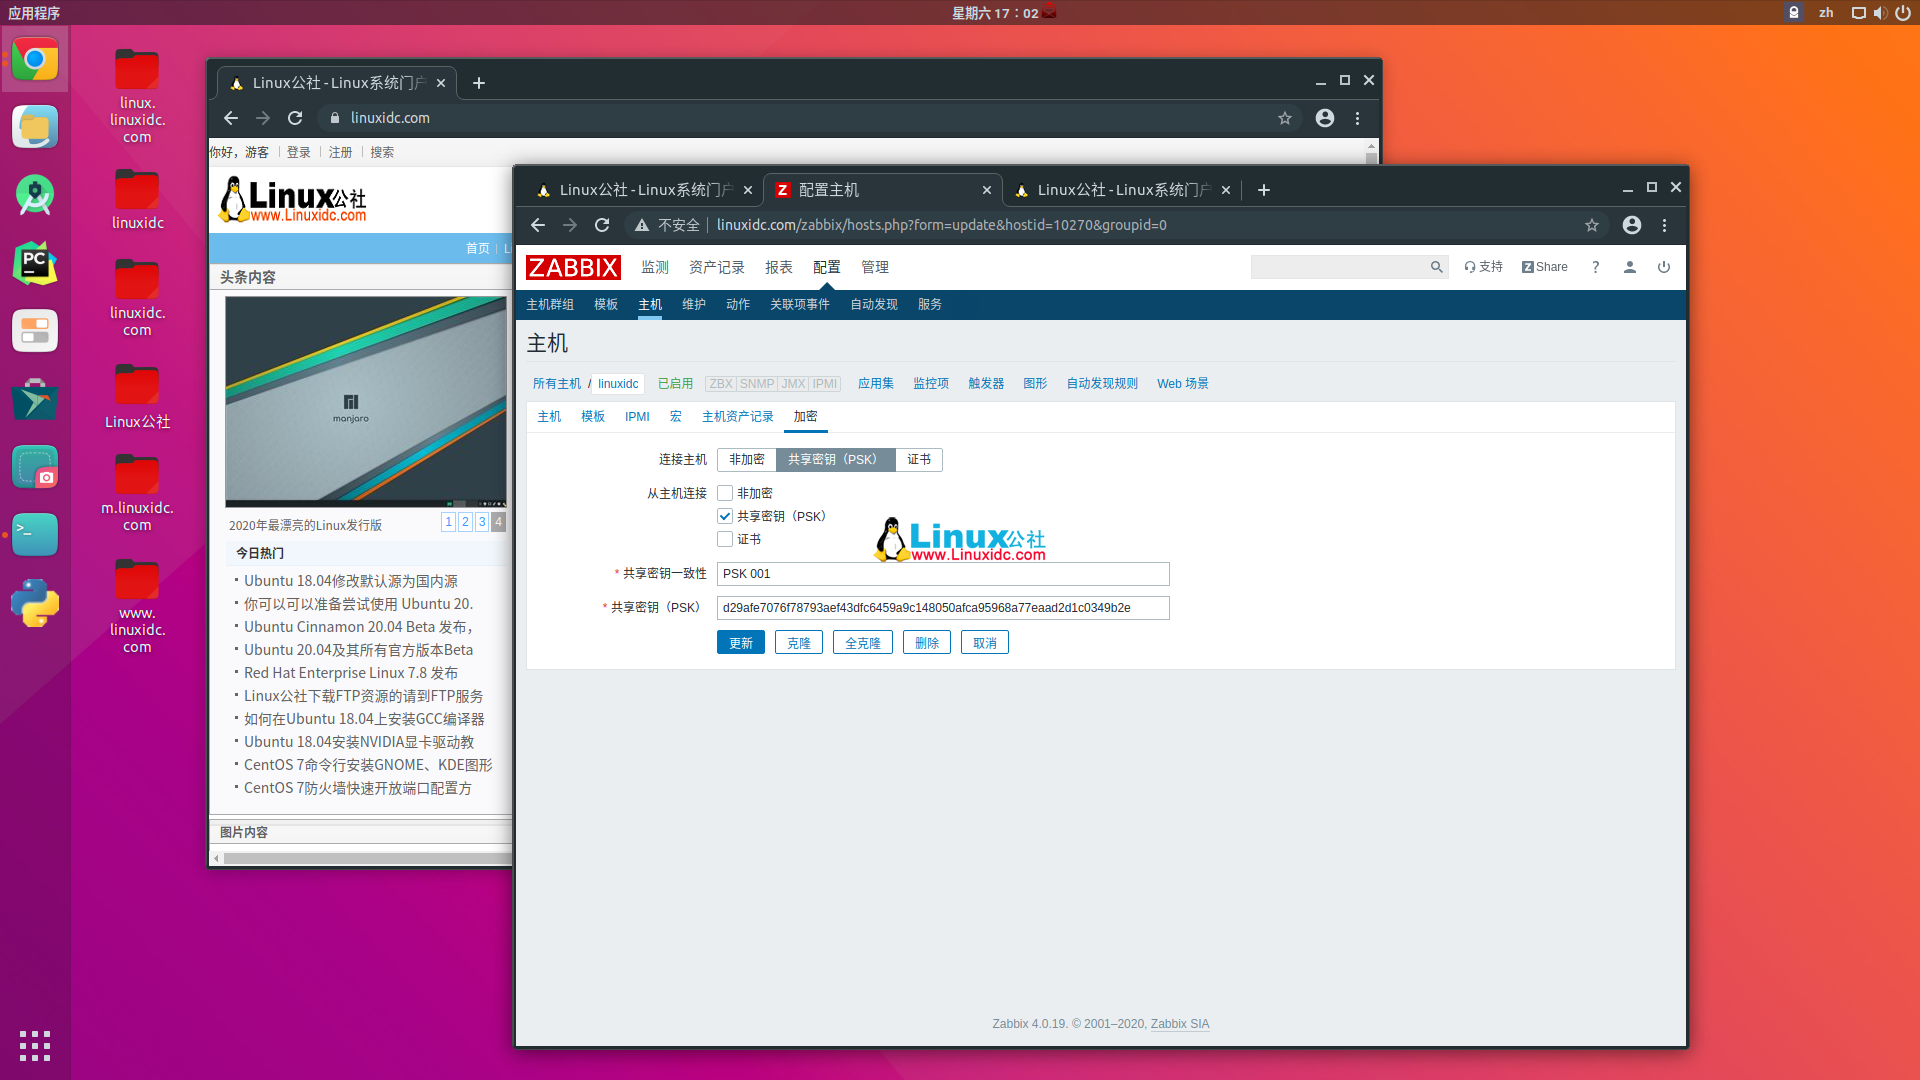Select 非加密 for 连接主机
Image resolution: width=1920 pixels, height=1080 pixels.
747,459
